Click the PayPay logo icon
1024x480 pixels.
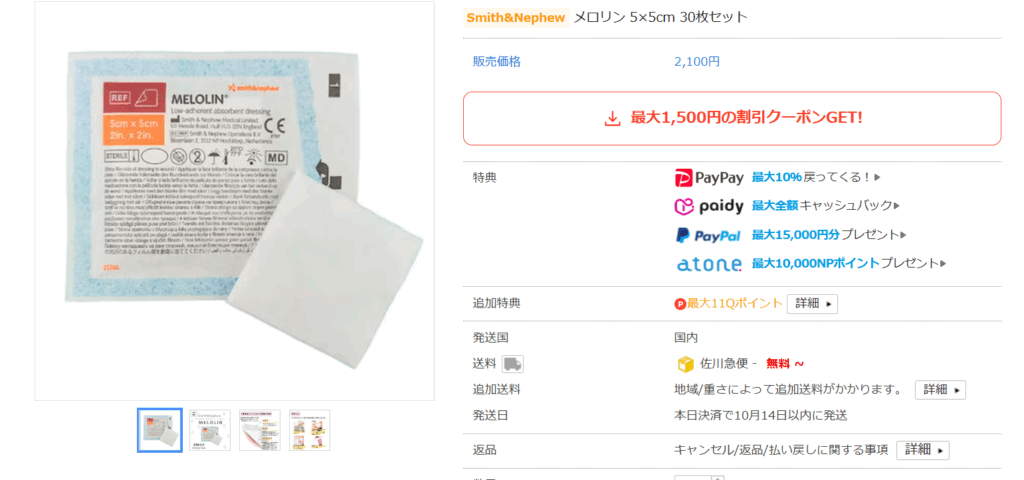click(x=709, y=178)
